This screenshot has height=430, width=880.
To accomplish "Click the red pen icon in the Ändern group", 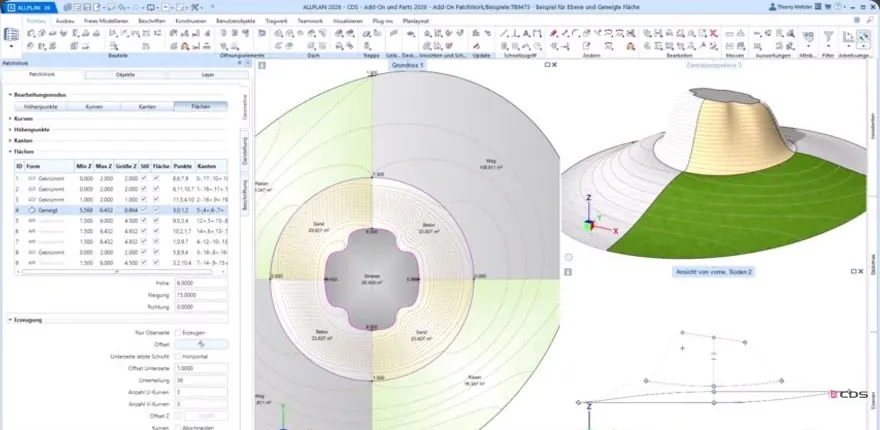I will [x=553, y=34].
